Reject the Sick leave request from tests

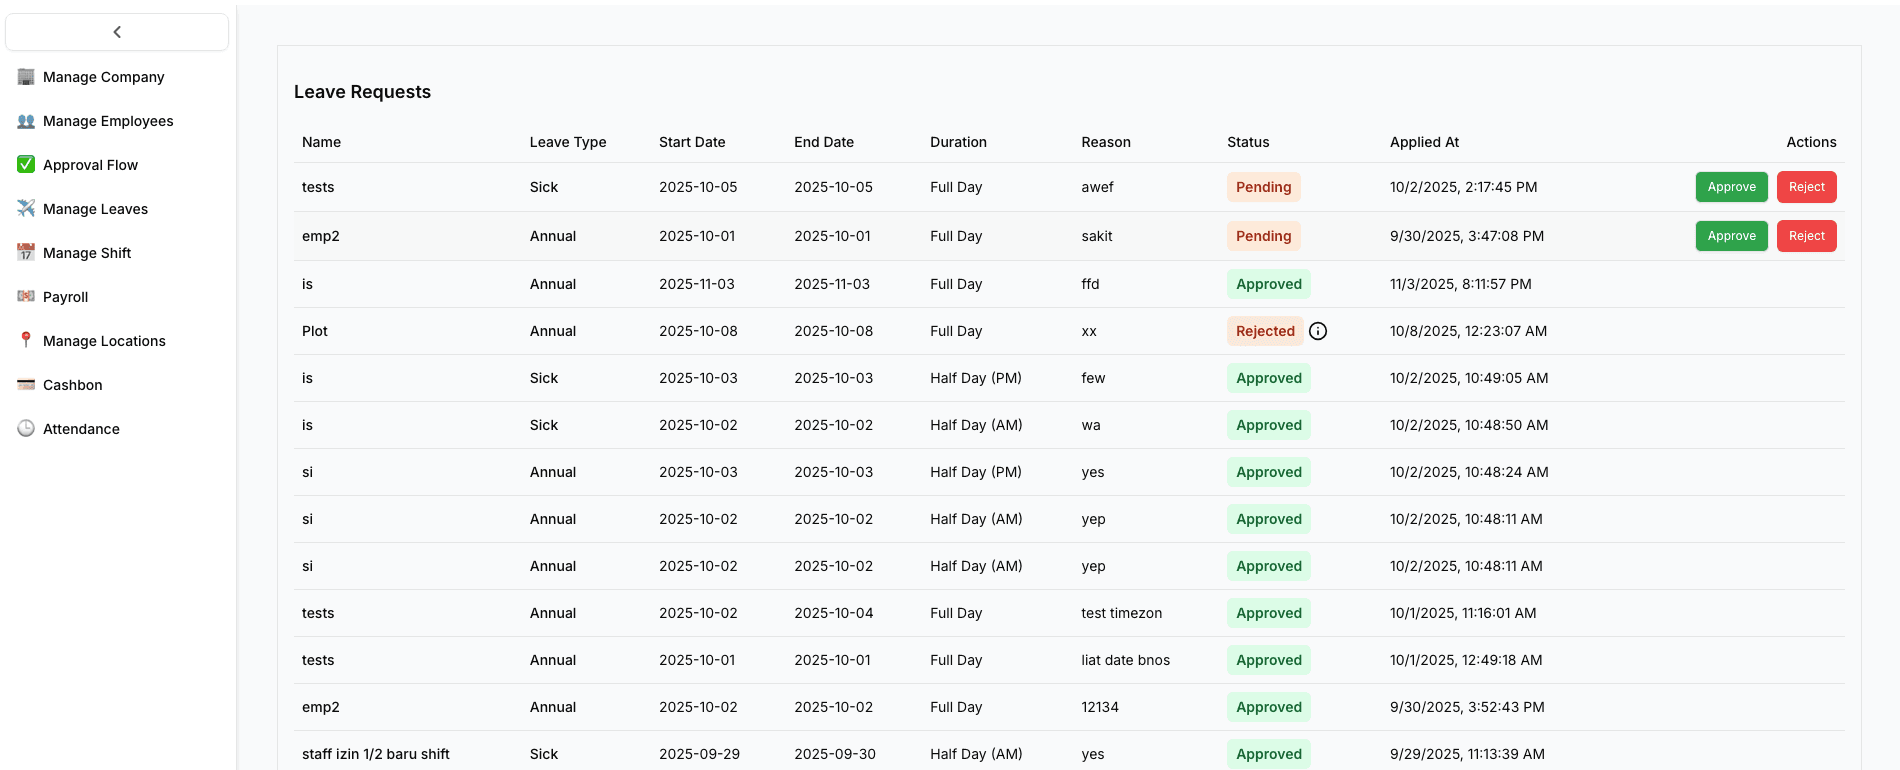click(1806, 187)
